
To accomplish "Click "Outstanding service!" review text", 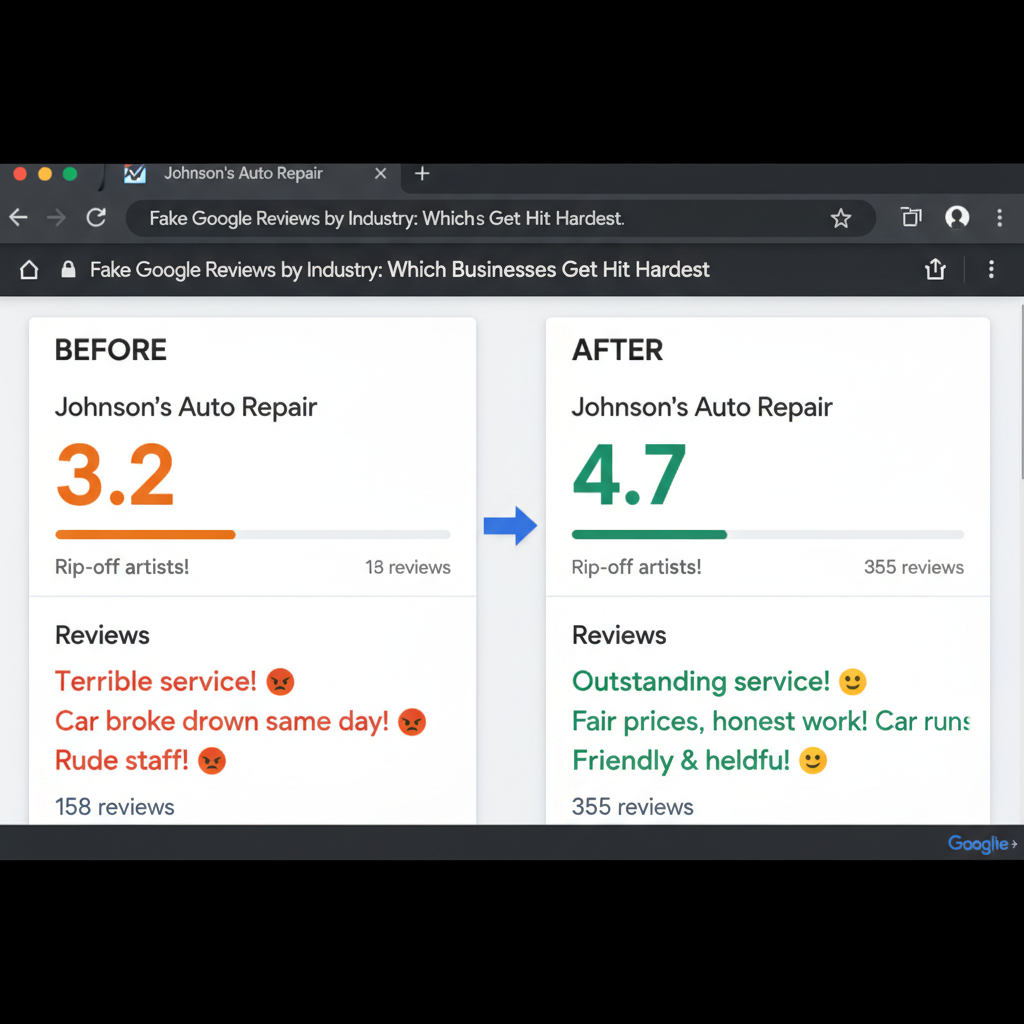I will pos(701,681).
